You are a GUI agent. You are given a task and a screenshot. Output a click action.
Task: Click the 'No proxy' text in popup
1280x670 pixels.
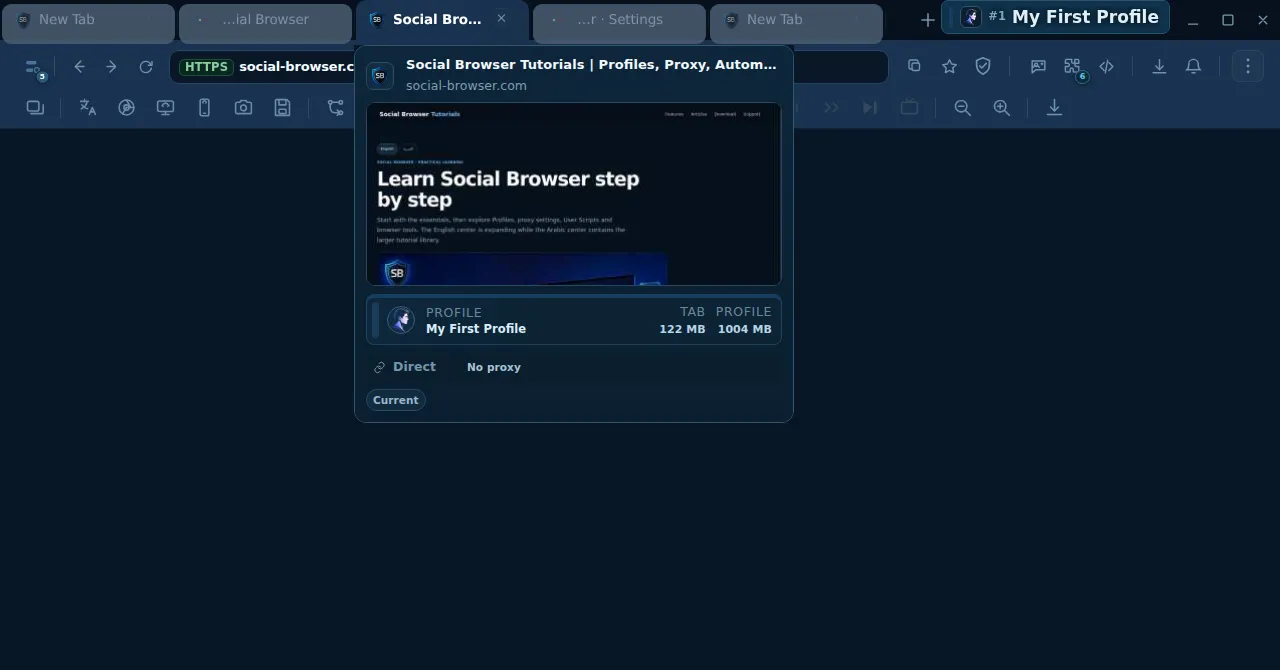pos(494,367)
